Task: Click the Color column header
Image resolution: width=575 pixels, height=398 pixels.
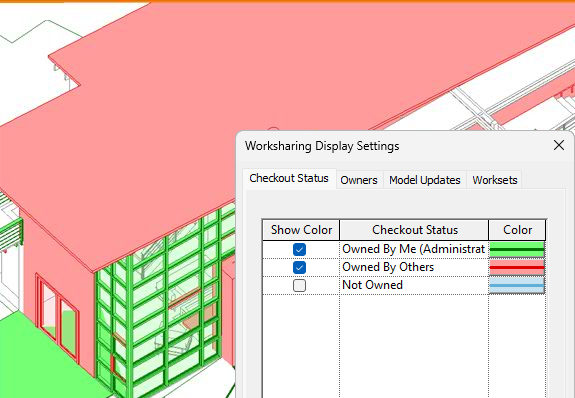Action: (x=517, y=230)
